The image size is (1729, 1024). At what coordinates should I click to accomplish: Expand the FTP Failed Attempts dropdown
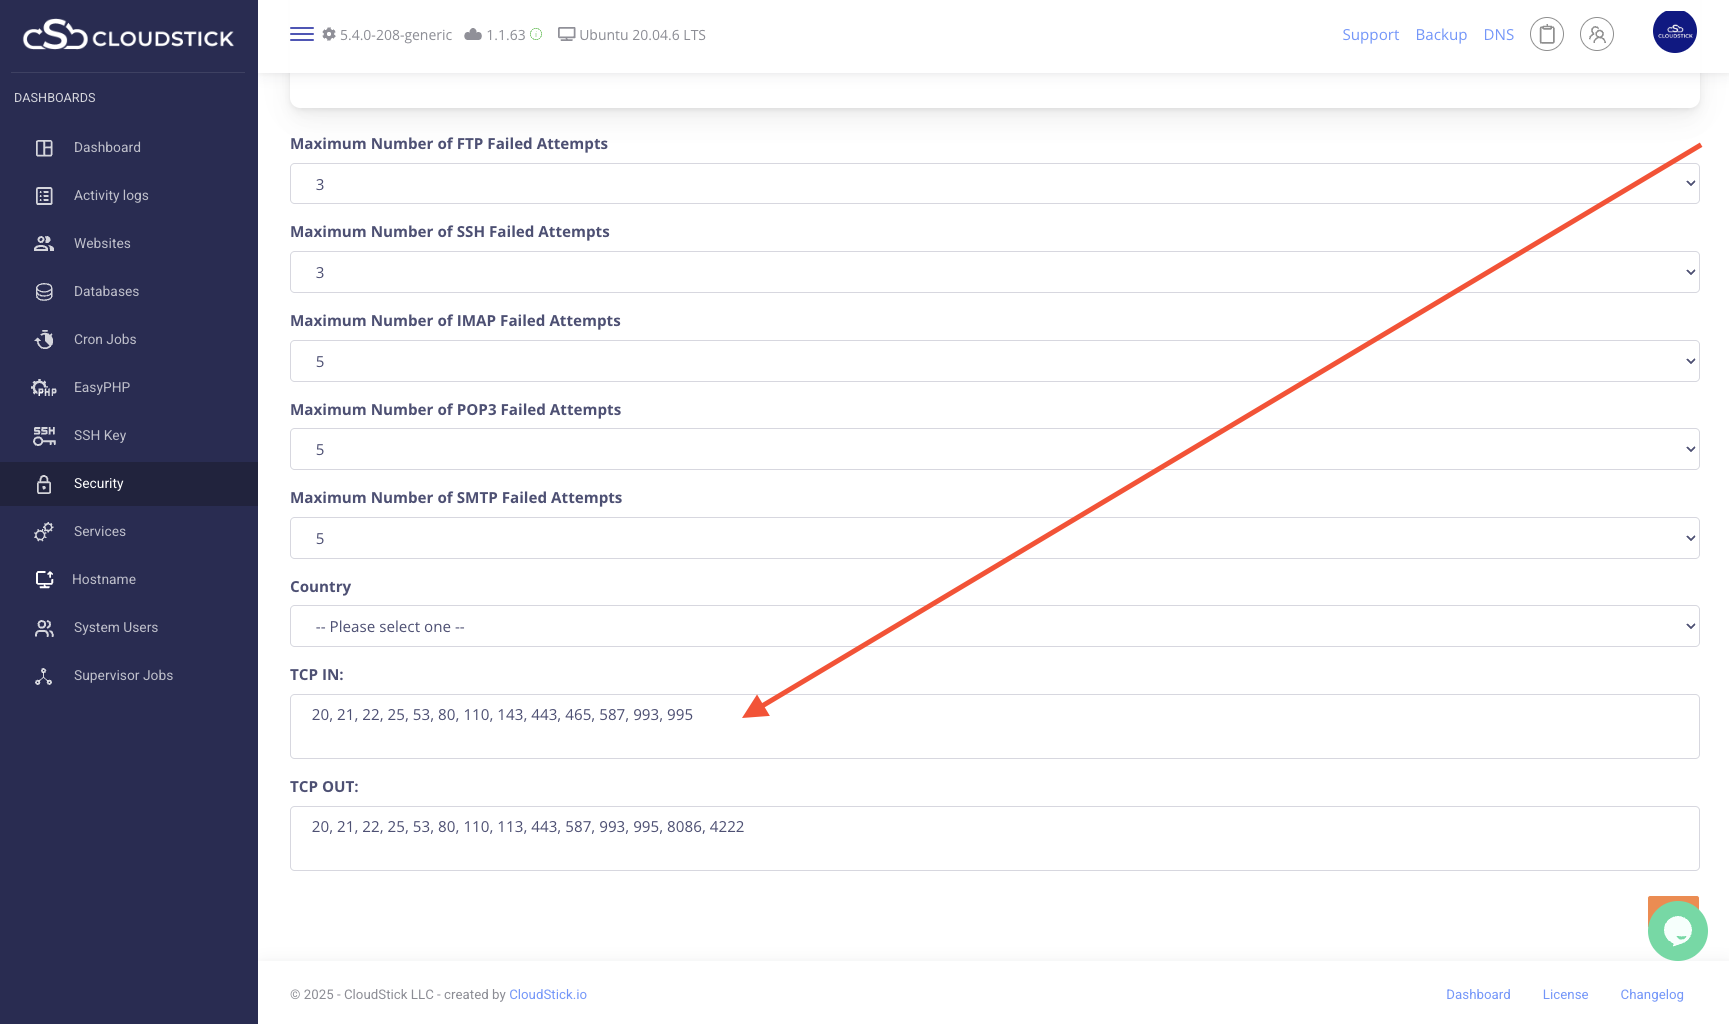click(994, 184)
